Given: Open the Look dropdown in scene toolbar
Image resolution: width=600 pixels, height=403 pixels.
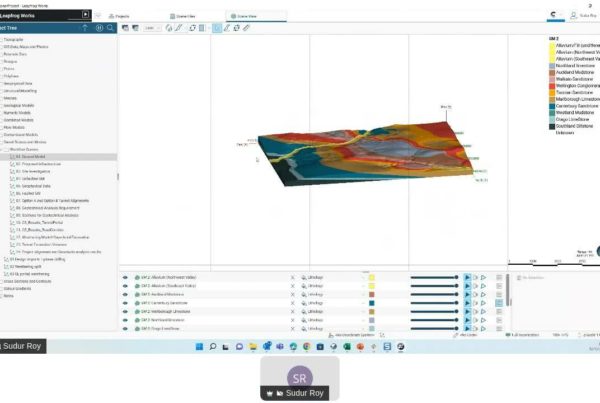Looking at the screenshot, I should 152,28.
